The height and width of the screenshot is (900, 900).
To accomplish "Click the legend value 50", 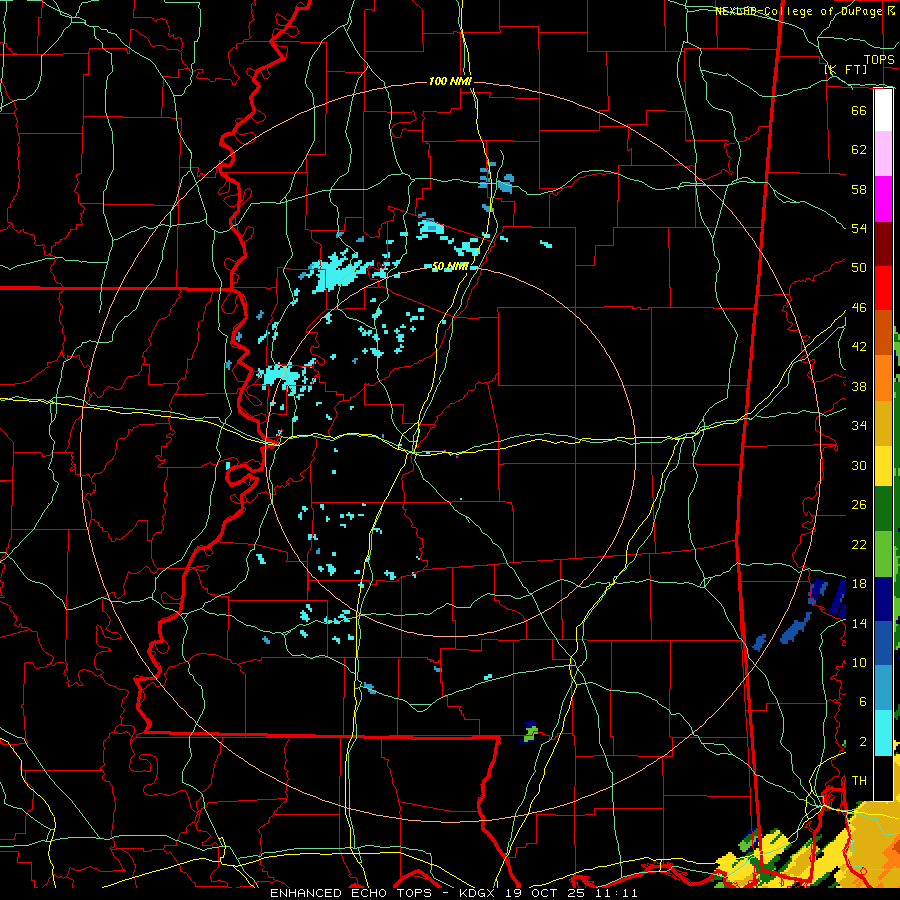I will tap(859, 267).
